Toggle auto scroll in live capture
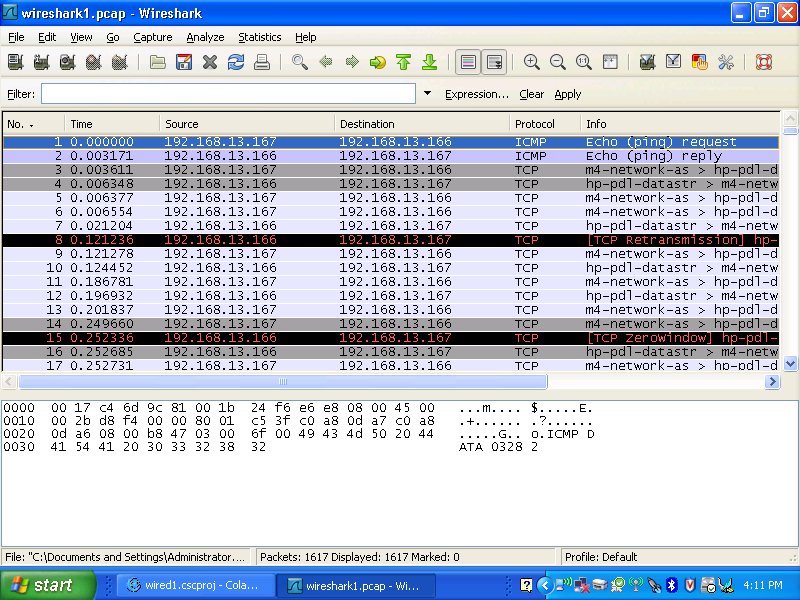Viewport: 800px width, 600px height. [x=494, y=62]
